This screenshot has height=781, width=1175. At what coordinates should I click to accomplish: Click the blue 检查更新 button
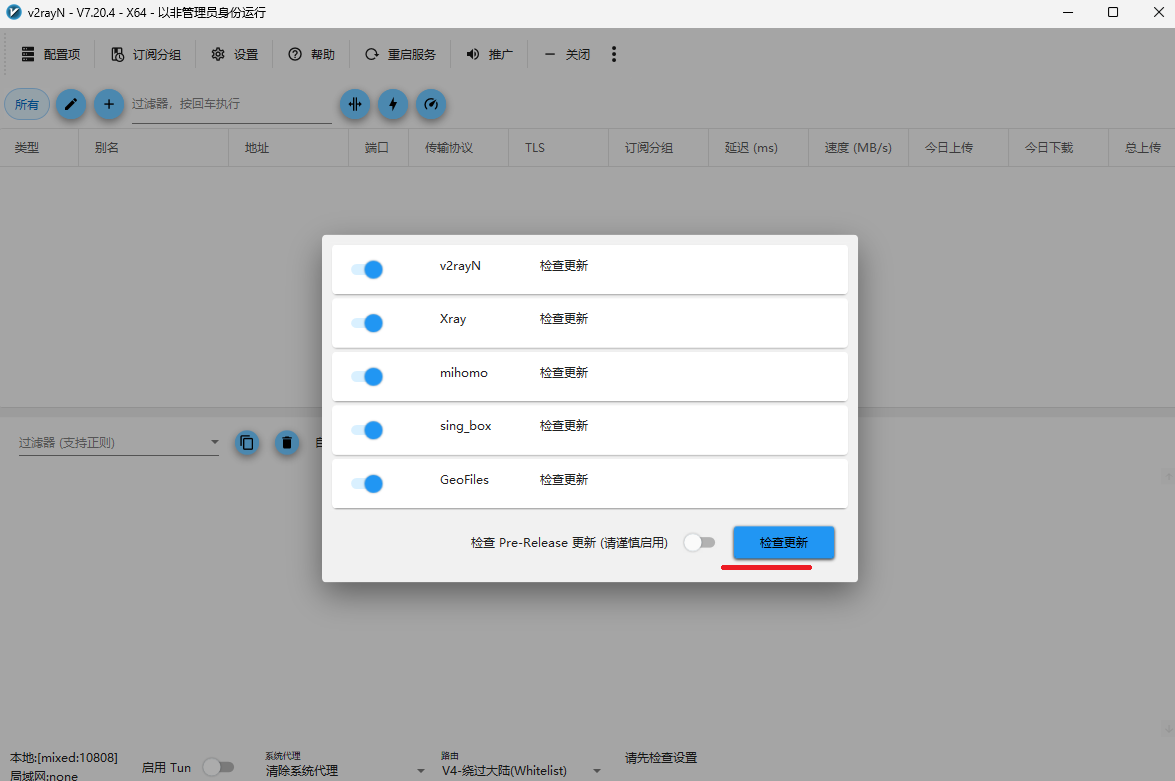click(x=783, y=543)
